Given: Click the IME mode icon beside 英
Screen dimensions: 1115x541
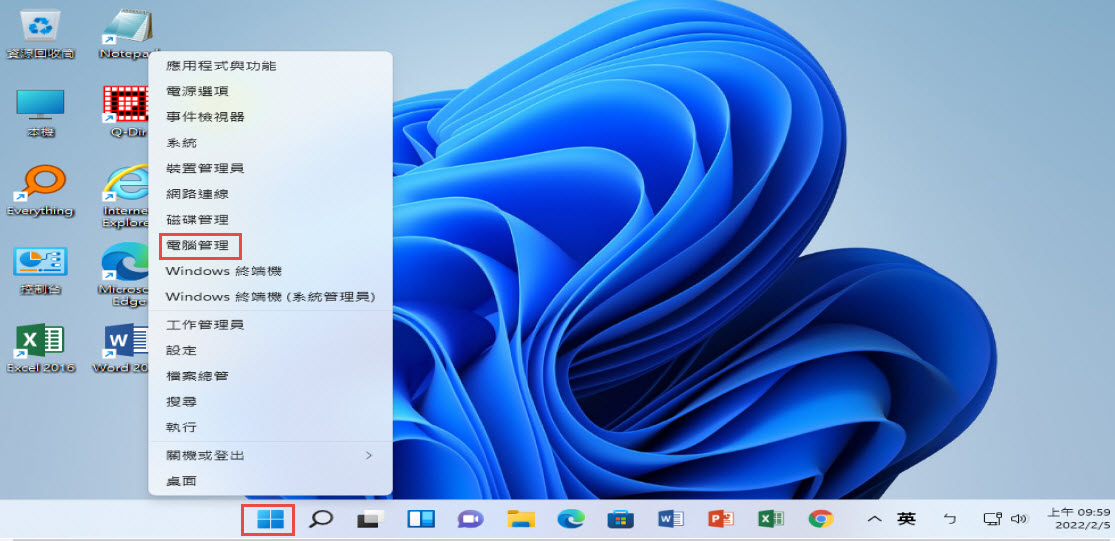Looking at the screenshot, I should pyautogui.click(x=949, y=519).
